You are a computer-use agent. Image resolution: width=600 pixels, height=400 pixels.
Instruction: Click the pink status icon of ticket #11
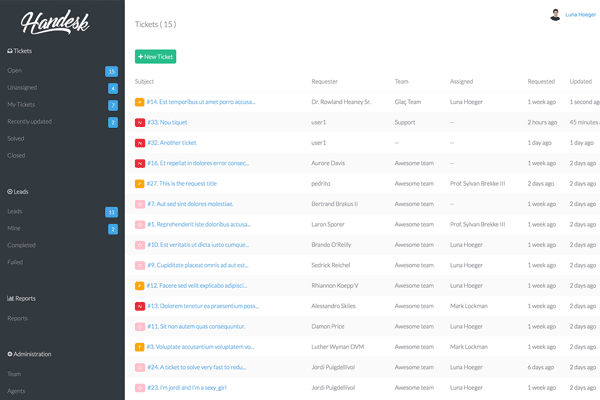point(140,327)
